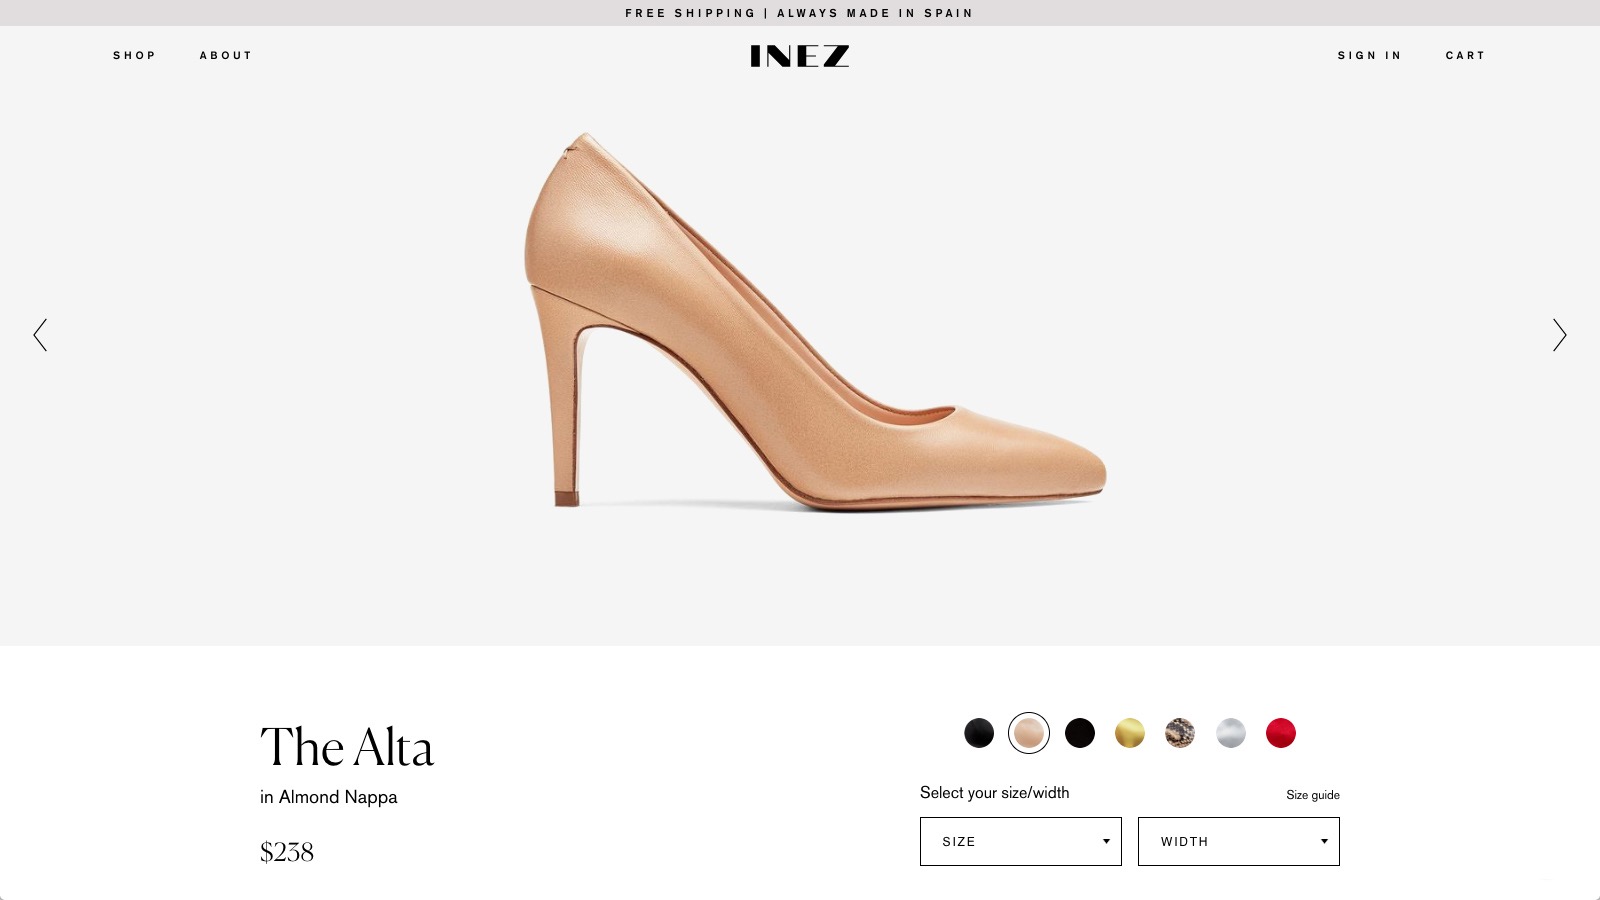1600x900 pixels.
Task: Open the SIZE dropdown
Action: (x=1020, y=841)
